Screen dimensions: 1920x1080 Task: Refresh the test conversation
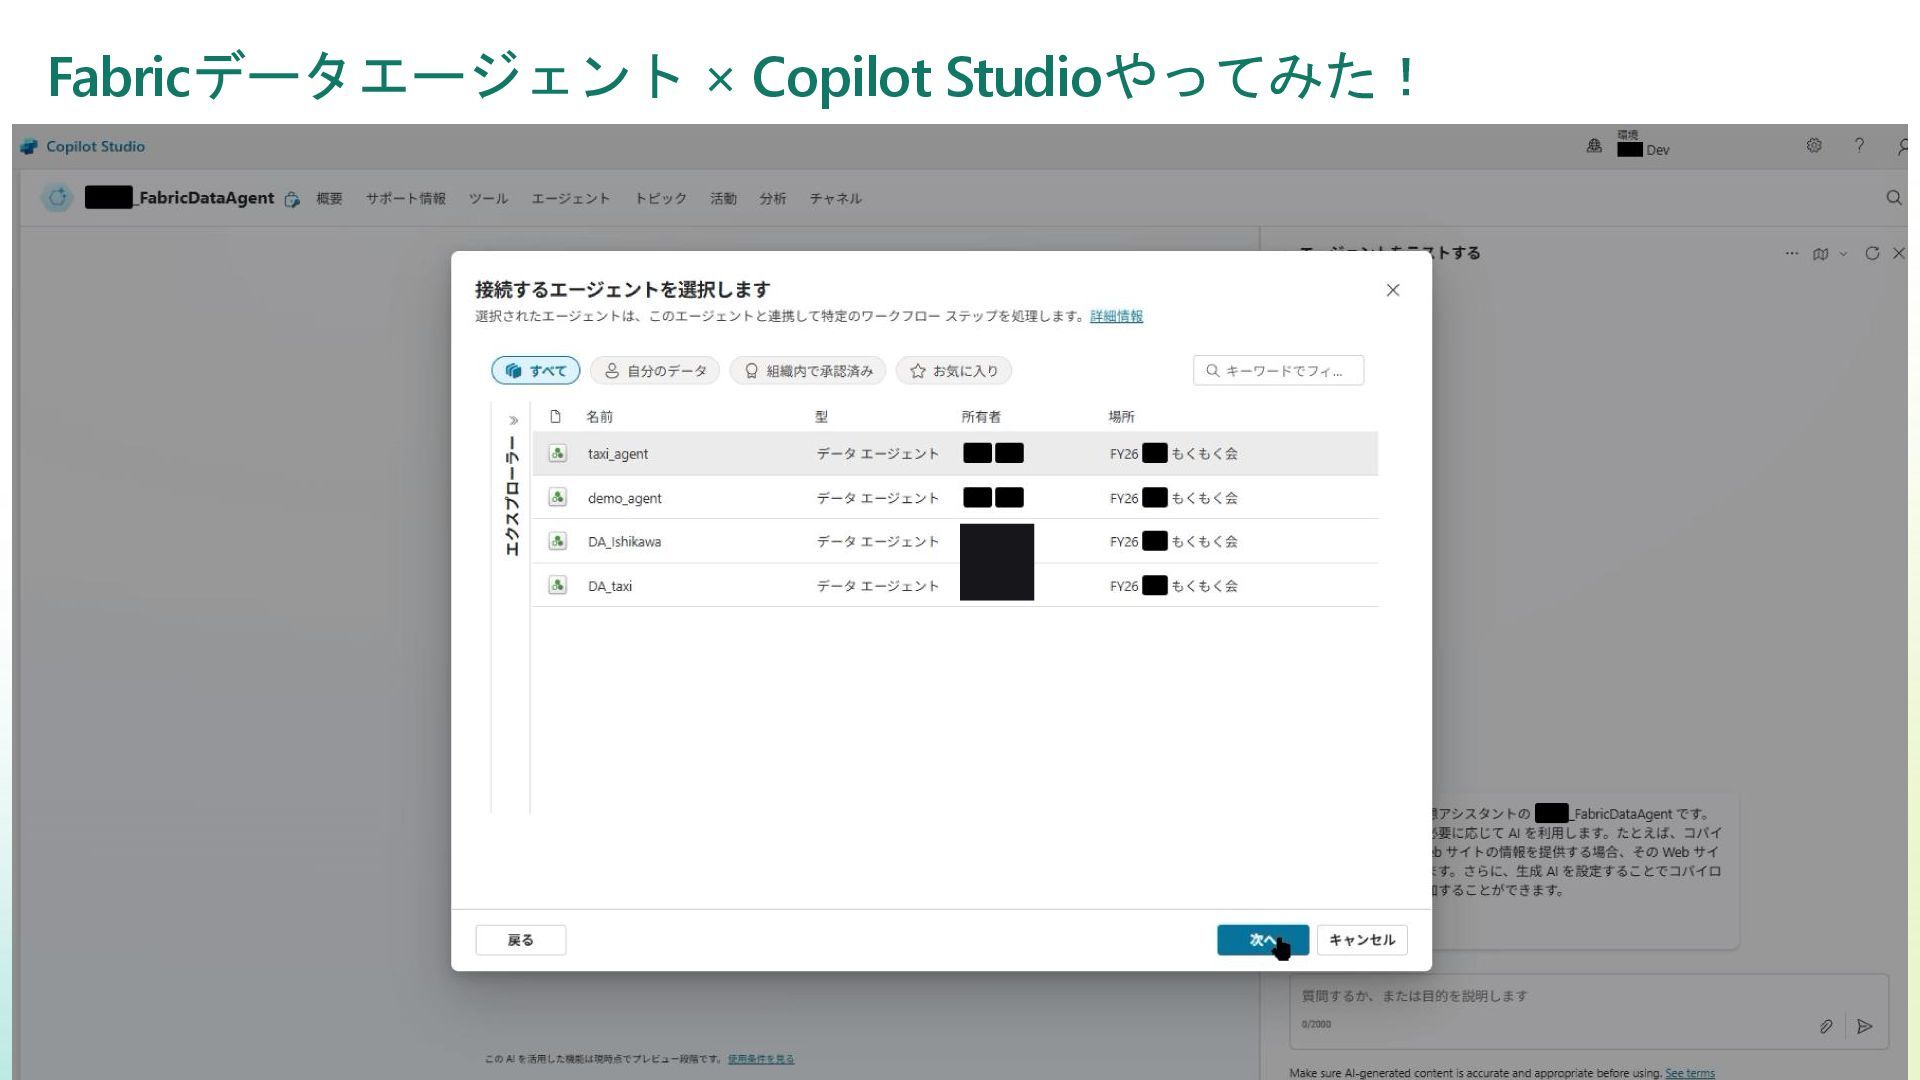[1872, 253]
